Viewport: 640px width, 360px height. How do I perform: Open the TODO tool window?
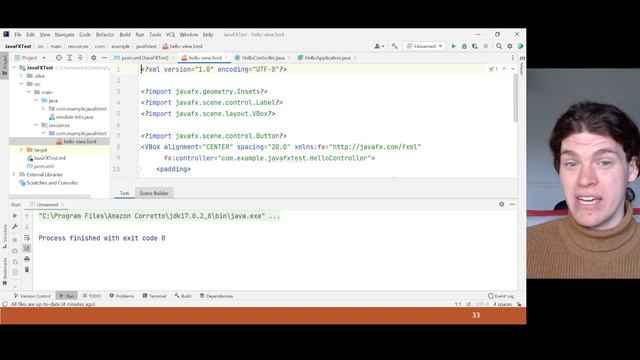pos(91,296)
